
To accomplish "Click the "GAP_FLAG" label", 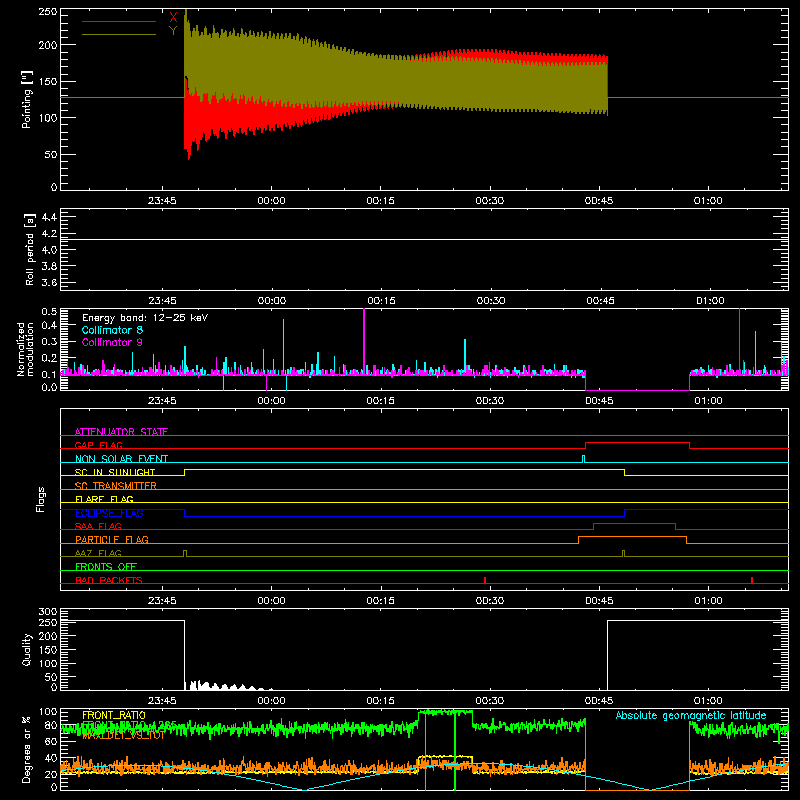I will pyautogui.click(x=98, y=445).
